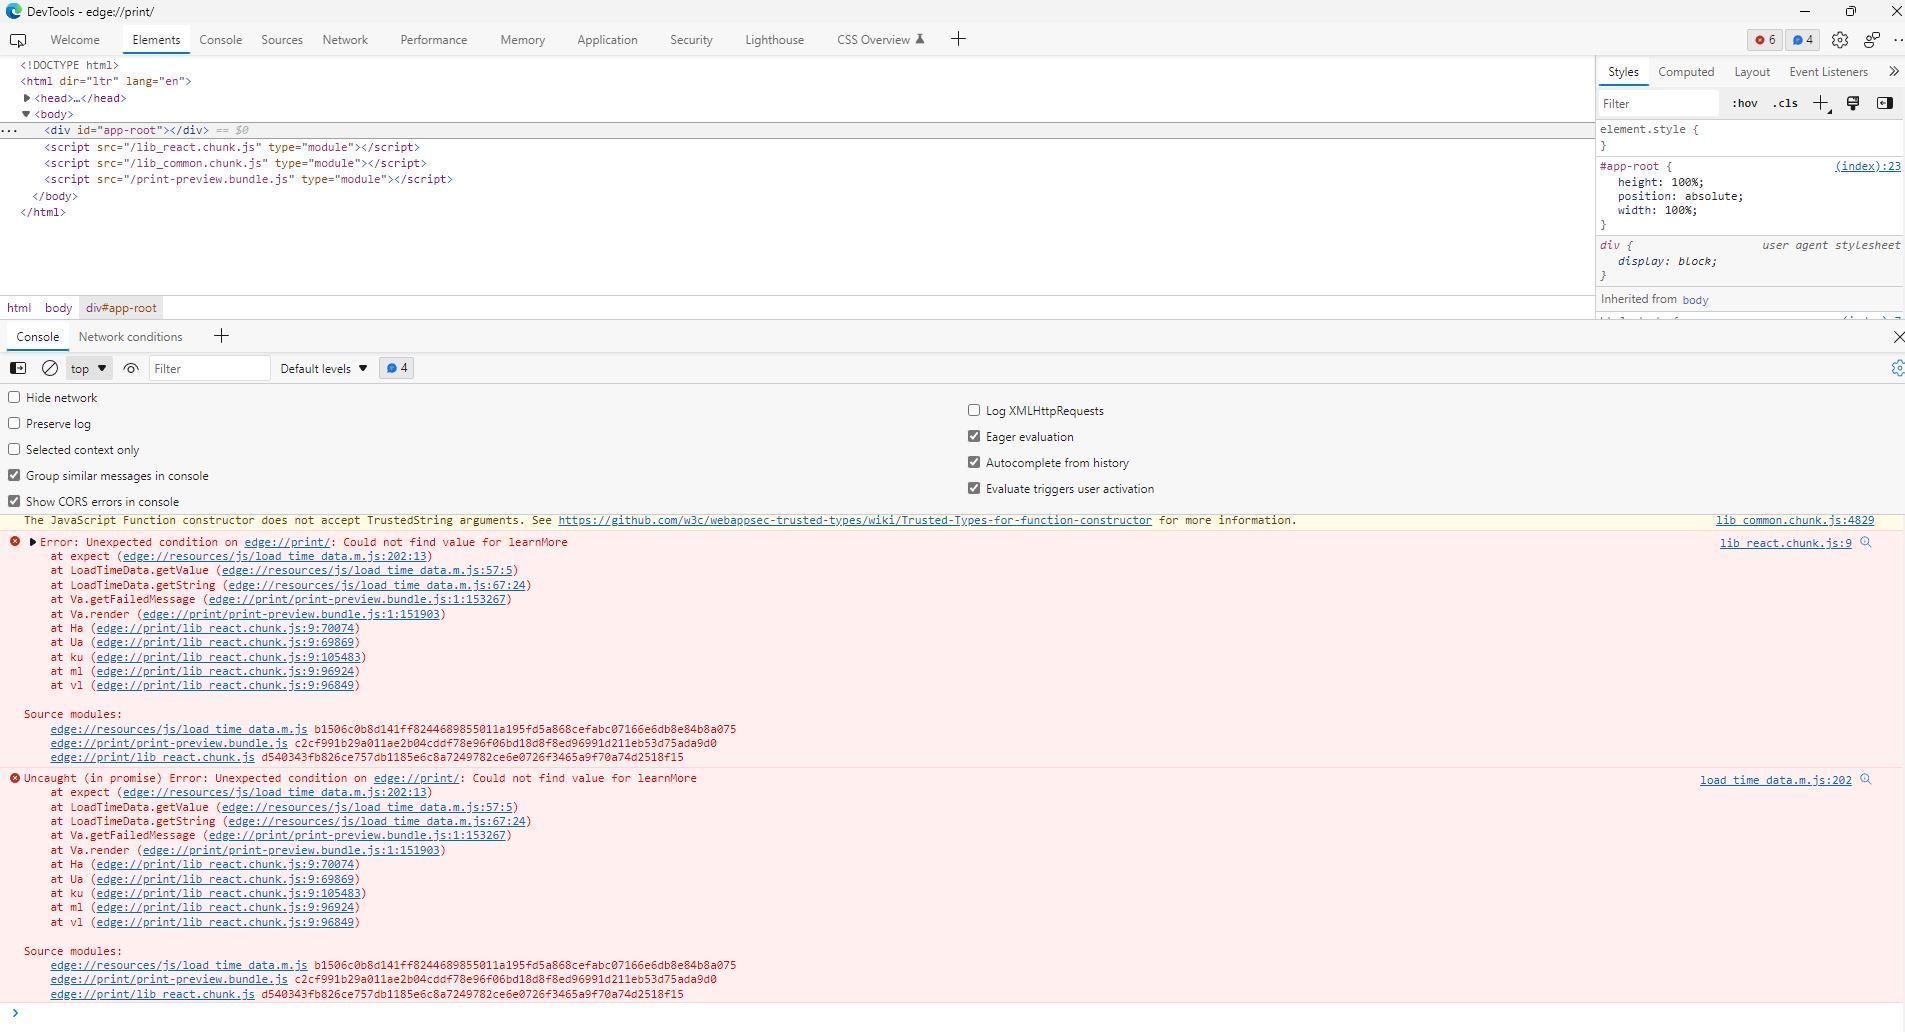Screen dimensions: 1905x1032
Task: Close the console drawer
Action: pyautogui.click(x=1897, y=337)
